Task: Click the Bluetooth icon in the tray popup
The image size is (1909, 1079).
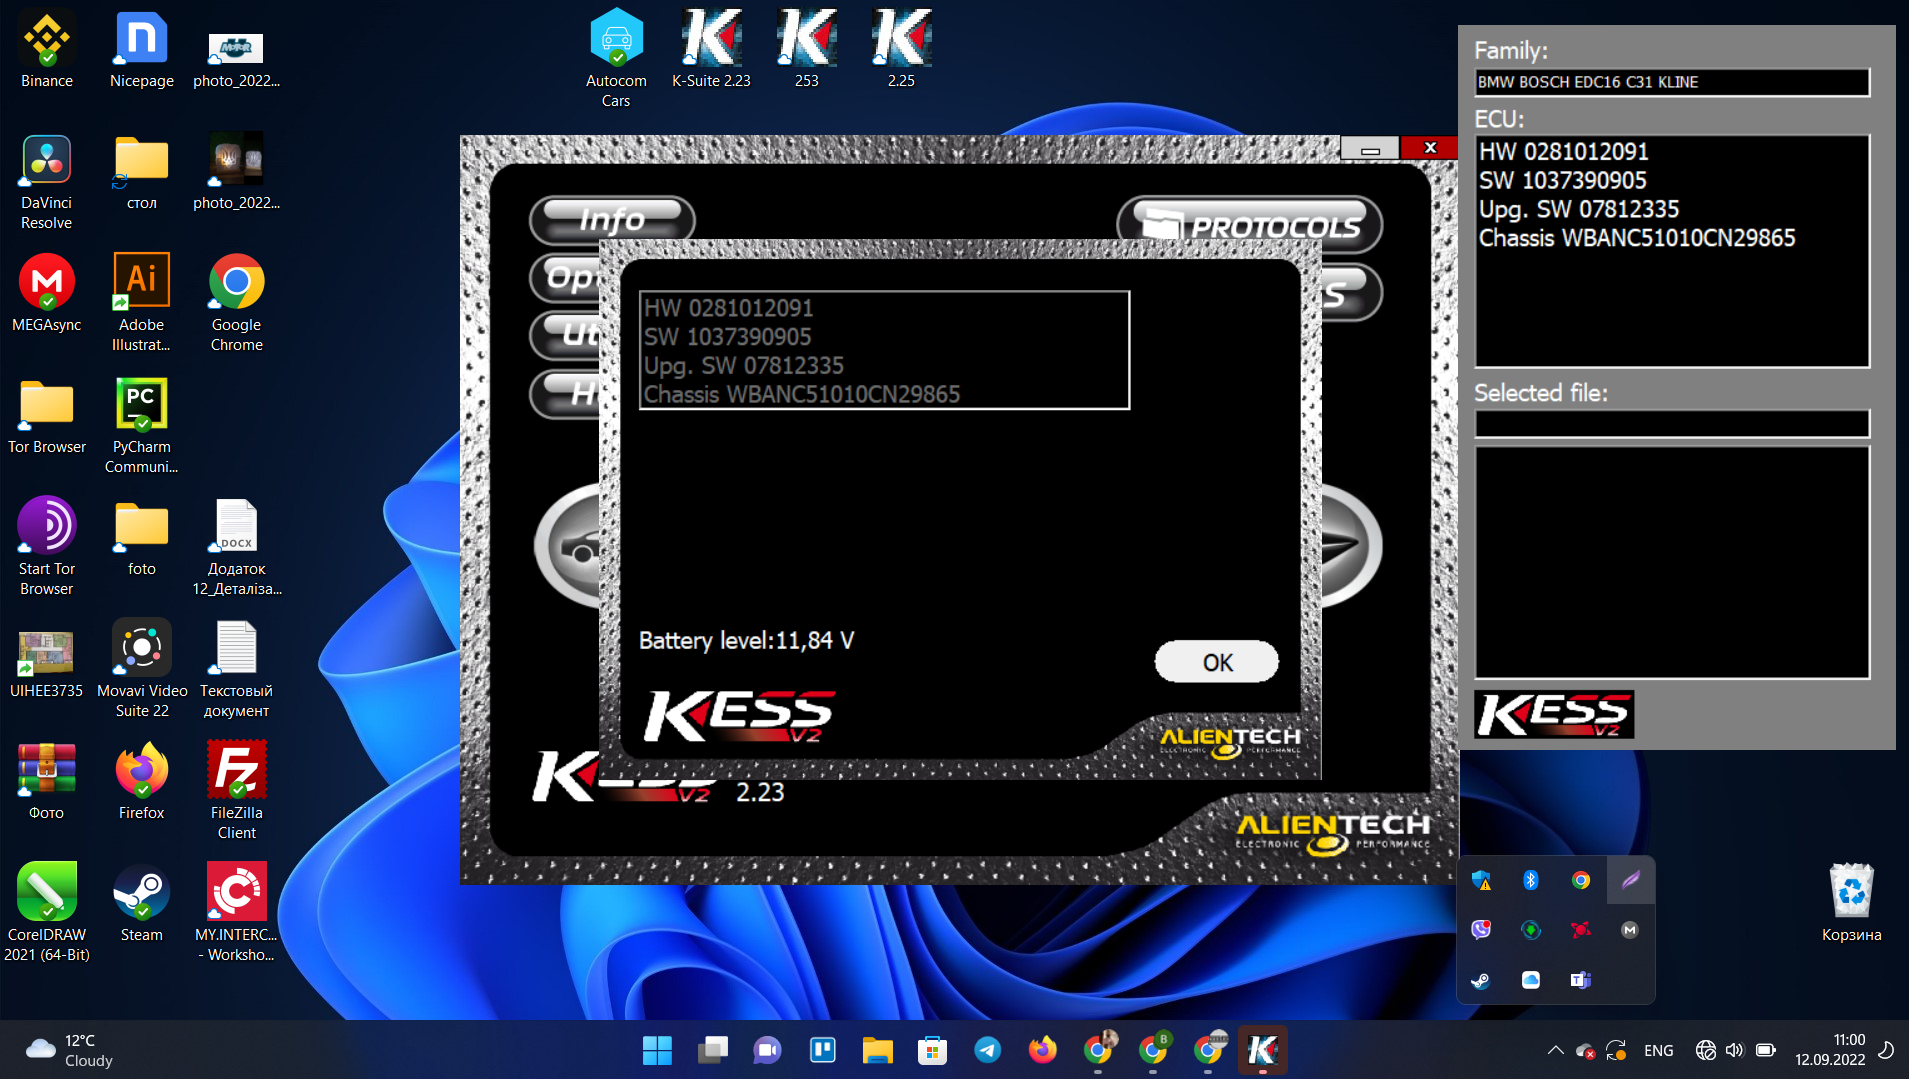Action: coord(1530,880)
